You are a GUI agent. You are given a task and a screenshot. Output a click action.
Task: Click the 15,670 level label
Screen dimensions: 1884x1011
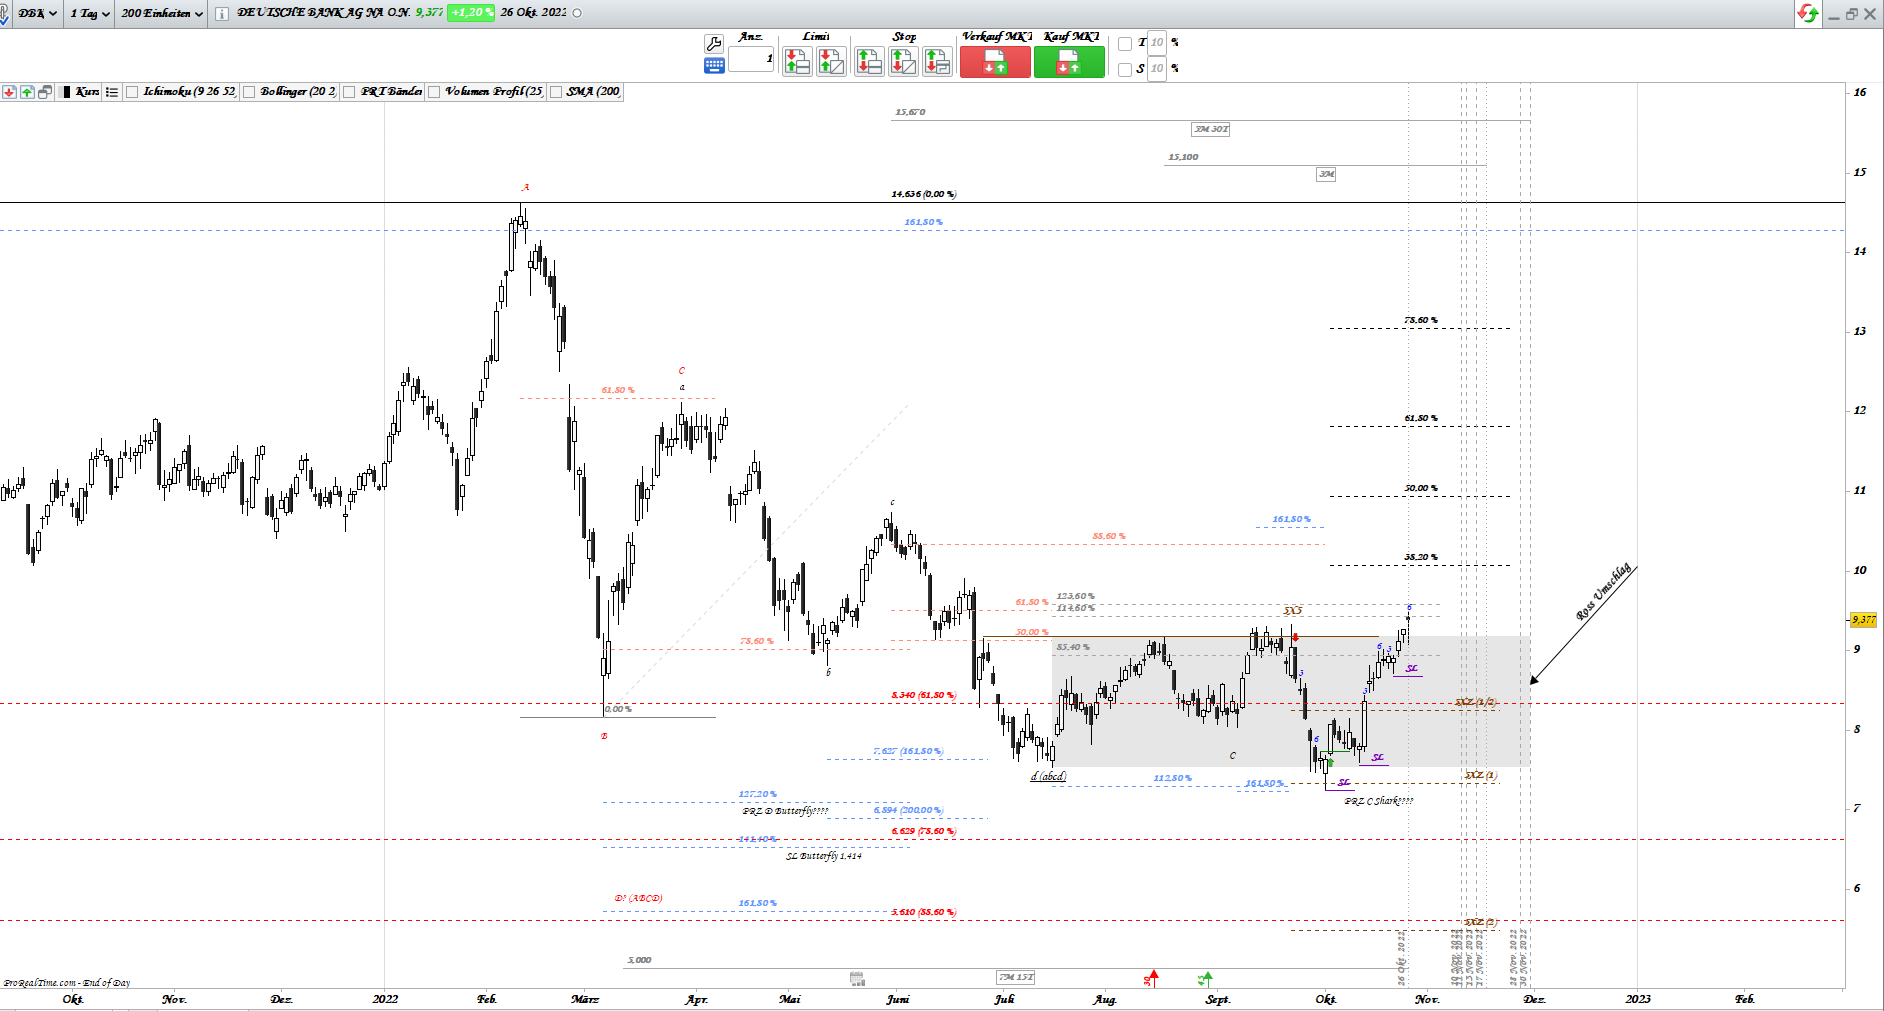coord(911,112)
